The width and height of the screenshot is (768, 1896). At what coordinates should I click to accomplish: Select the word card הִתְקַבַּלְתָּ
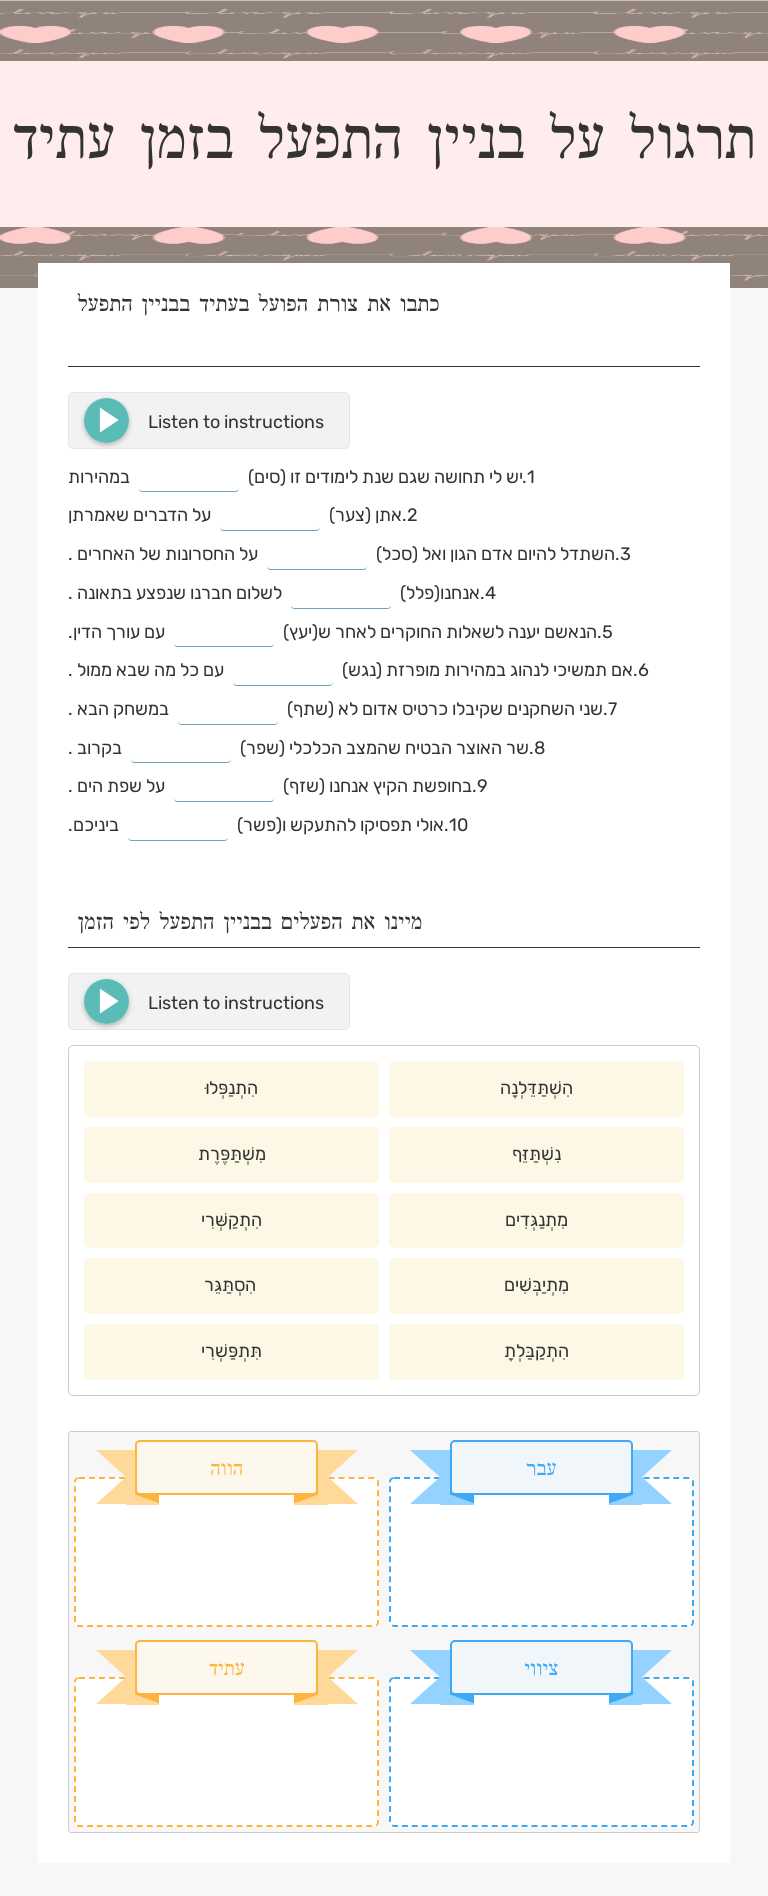536,1351
